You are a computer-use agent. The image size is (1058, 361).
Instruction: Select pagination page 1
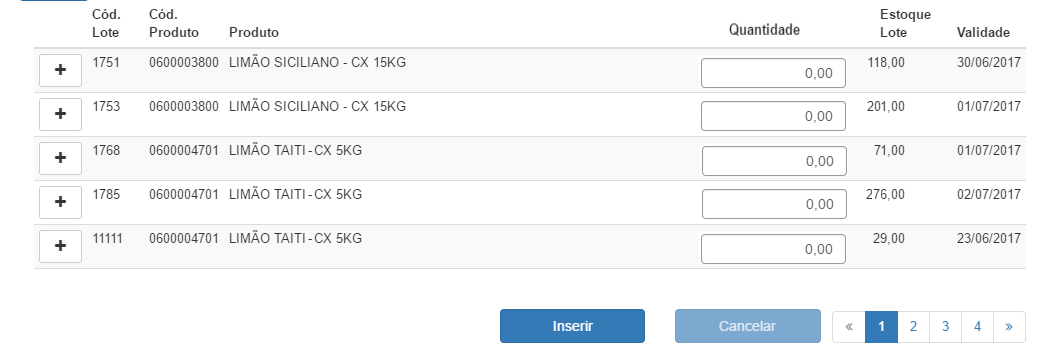pos(881,327)
